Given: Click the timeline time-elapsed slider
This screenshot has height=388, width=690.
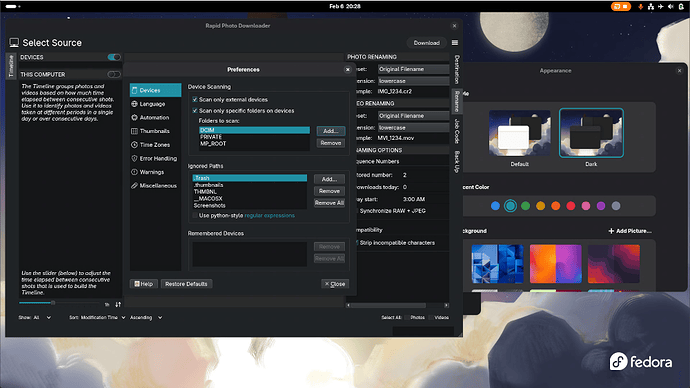Looking at the screenshot, I should point(59,303).
